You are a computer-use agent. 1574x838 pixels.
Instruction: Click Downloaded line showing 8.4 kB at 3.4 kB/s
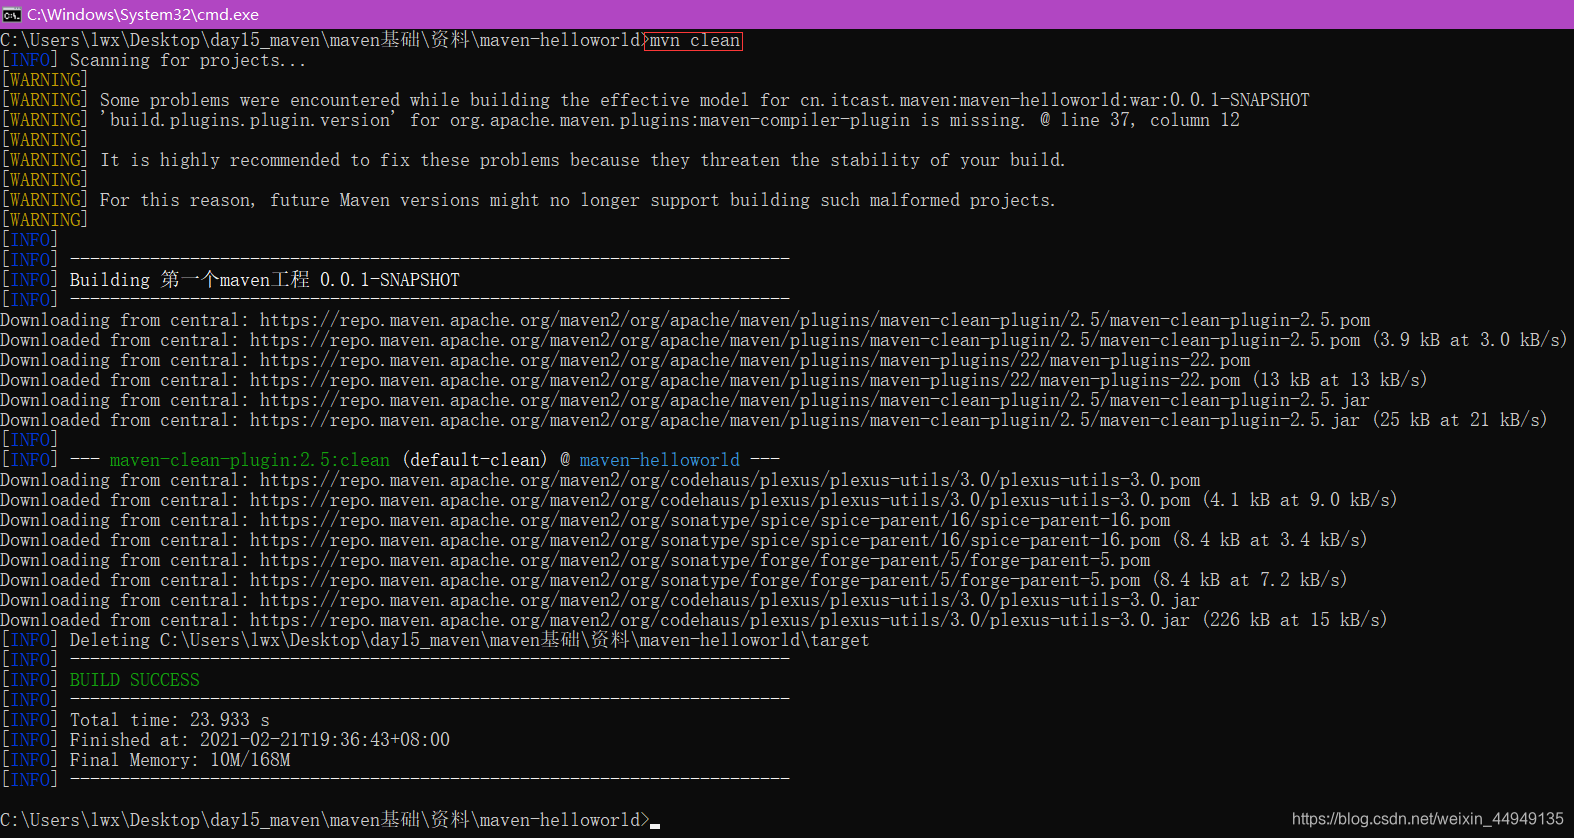pos(684,540)
